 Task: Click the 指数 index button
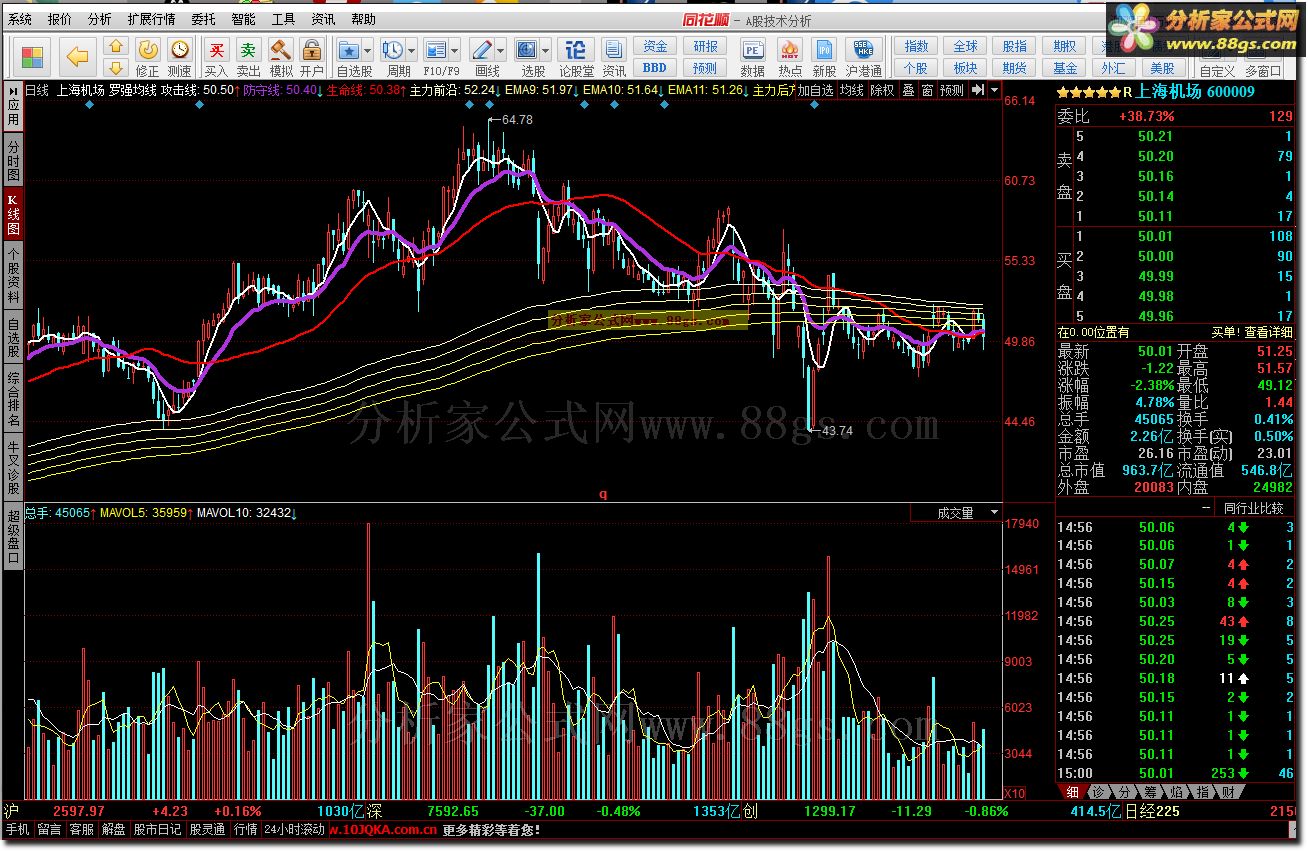coord(916,46)
